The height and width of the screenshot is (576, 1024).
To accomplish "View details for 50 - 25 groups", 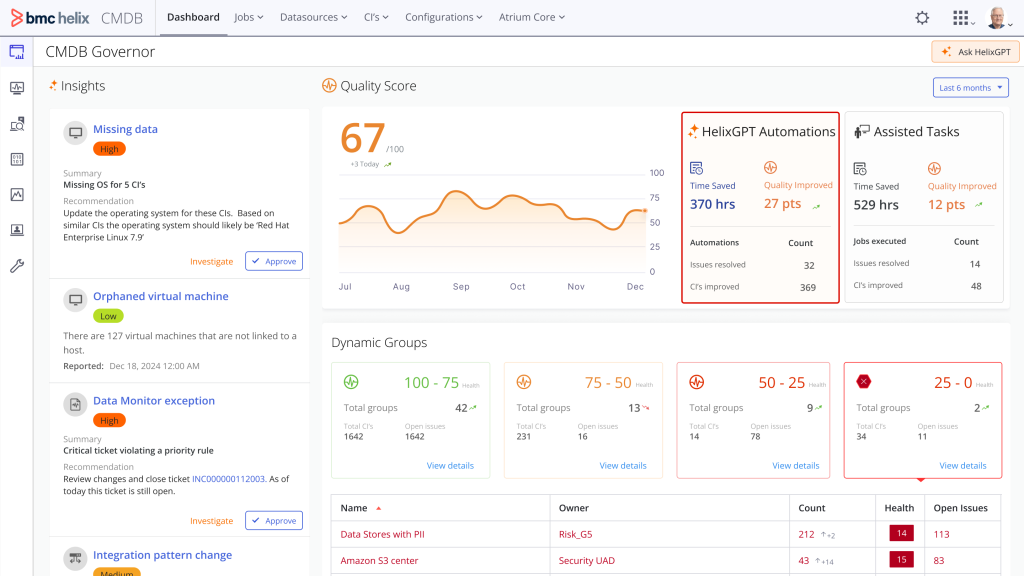I will point(795,466).
